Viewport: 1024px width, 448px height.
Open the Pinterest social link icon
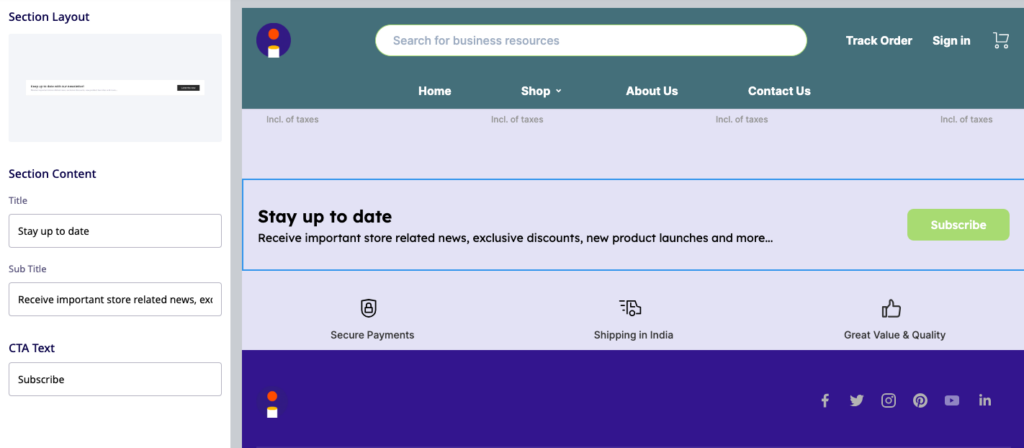click(920, 400)
